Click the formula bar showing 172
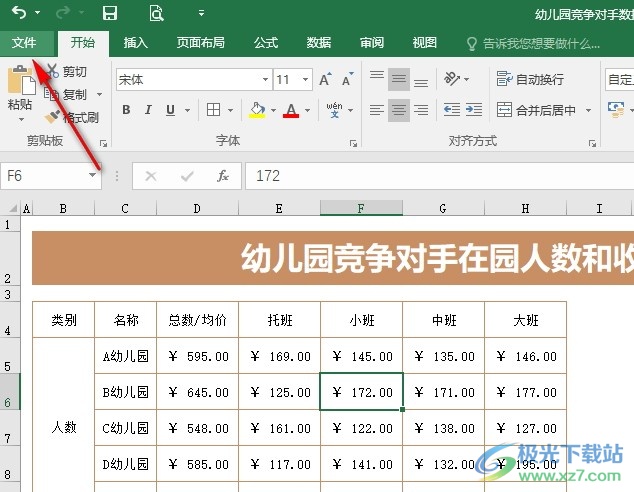 pyautogui.click(x=439, y=176)
